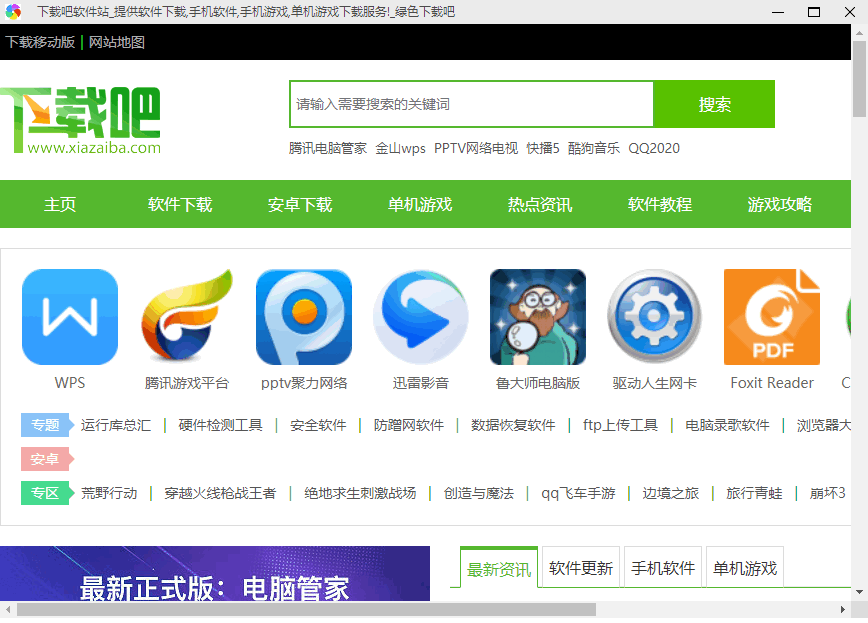
Task: Click the 腾讯电脑管家 hot keyword link
Action: (328, 148)
